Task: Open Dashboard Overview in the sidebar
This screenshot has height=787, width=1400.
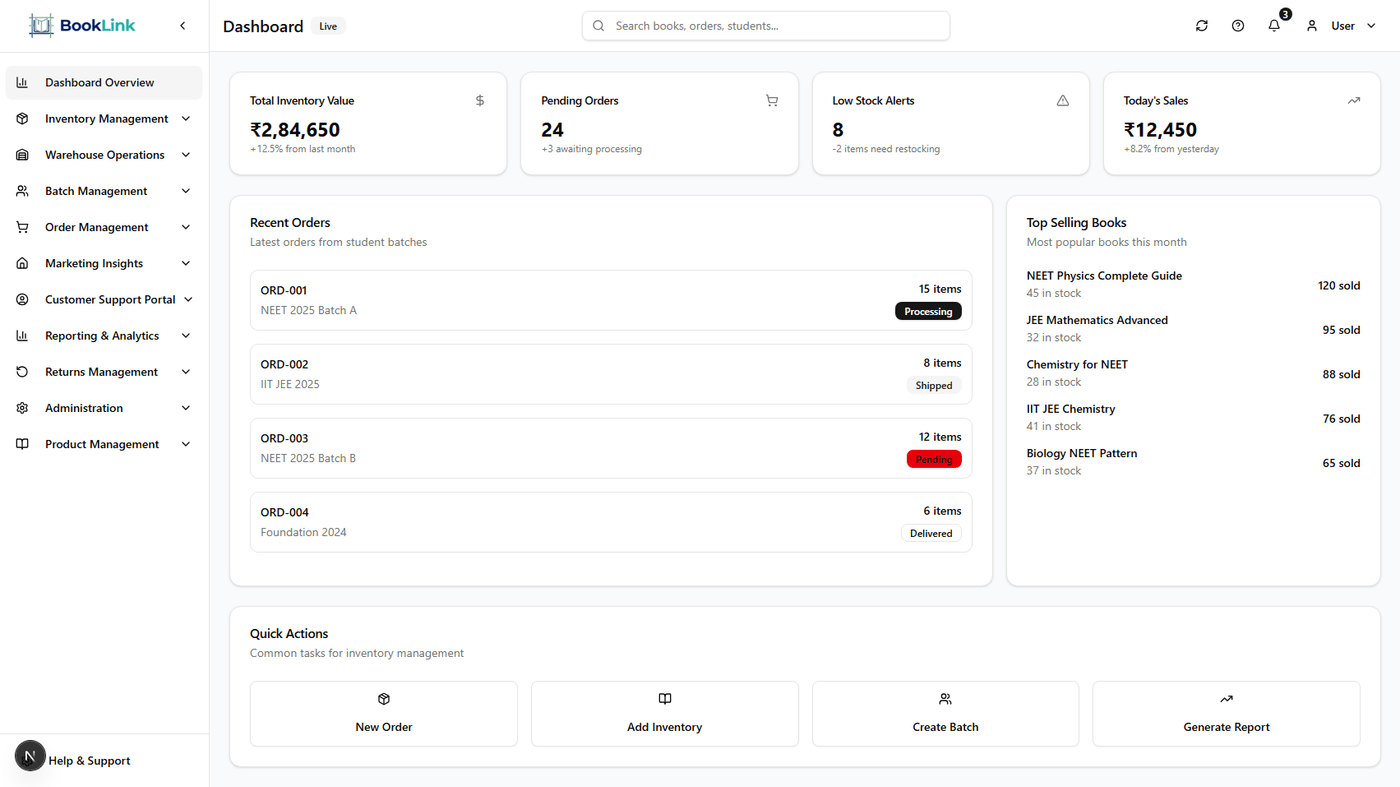Action: [x=100, y=82]
